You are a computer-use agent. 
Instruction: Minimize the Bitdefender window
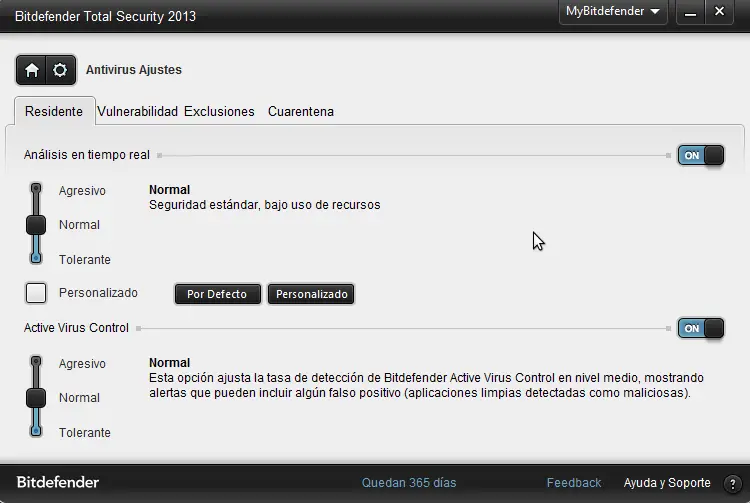click(690, 12)
